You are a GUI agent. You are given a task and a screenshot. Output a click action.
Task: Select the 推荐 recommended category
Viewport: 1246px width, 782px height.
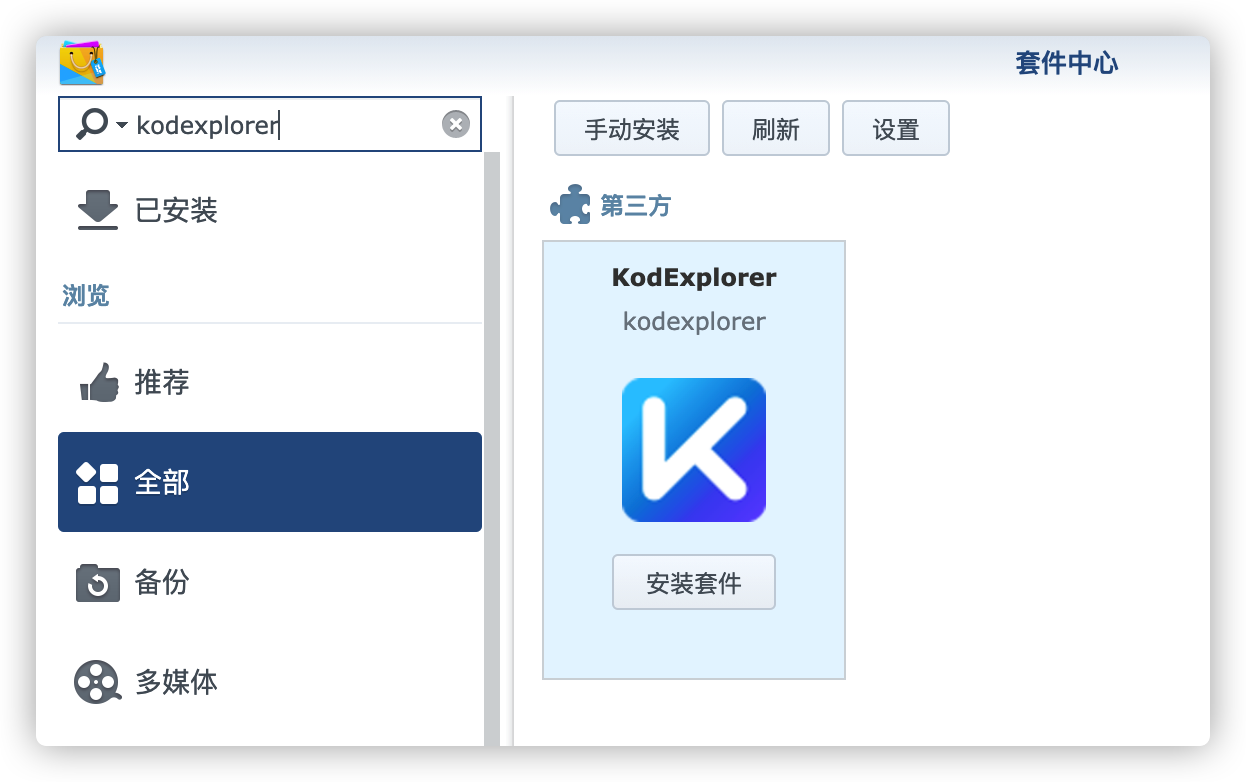[270, 382]
